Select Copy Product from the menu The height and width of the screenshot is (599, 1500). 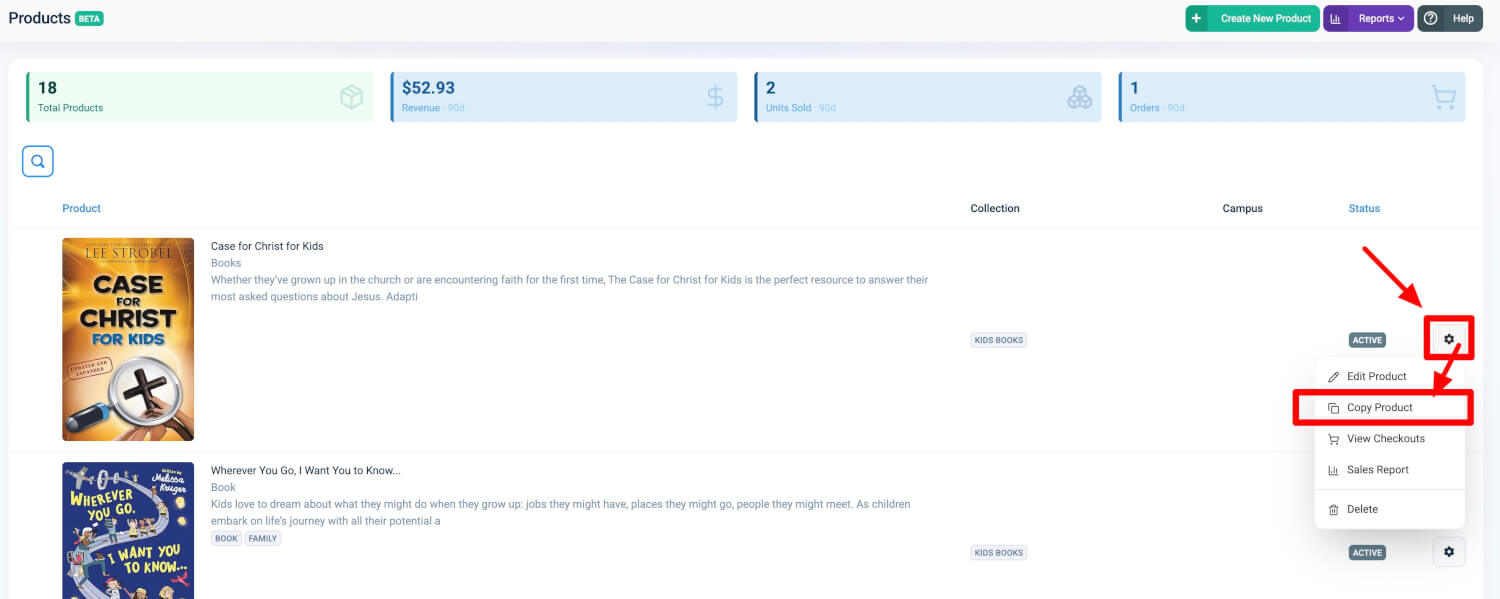[1381, 407]
